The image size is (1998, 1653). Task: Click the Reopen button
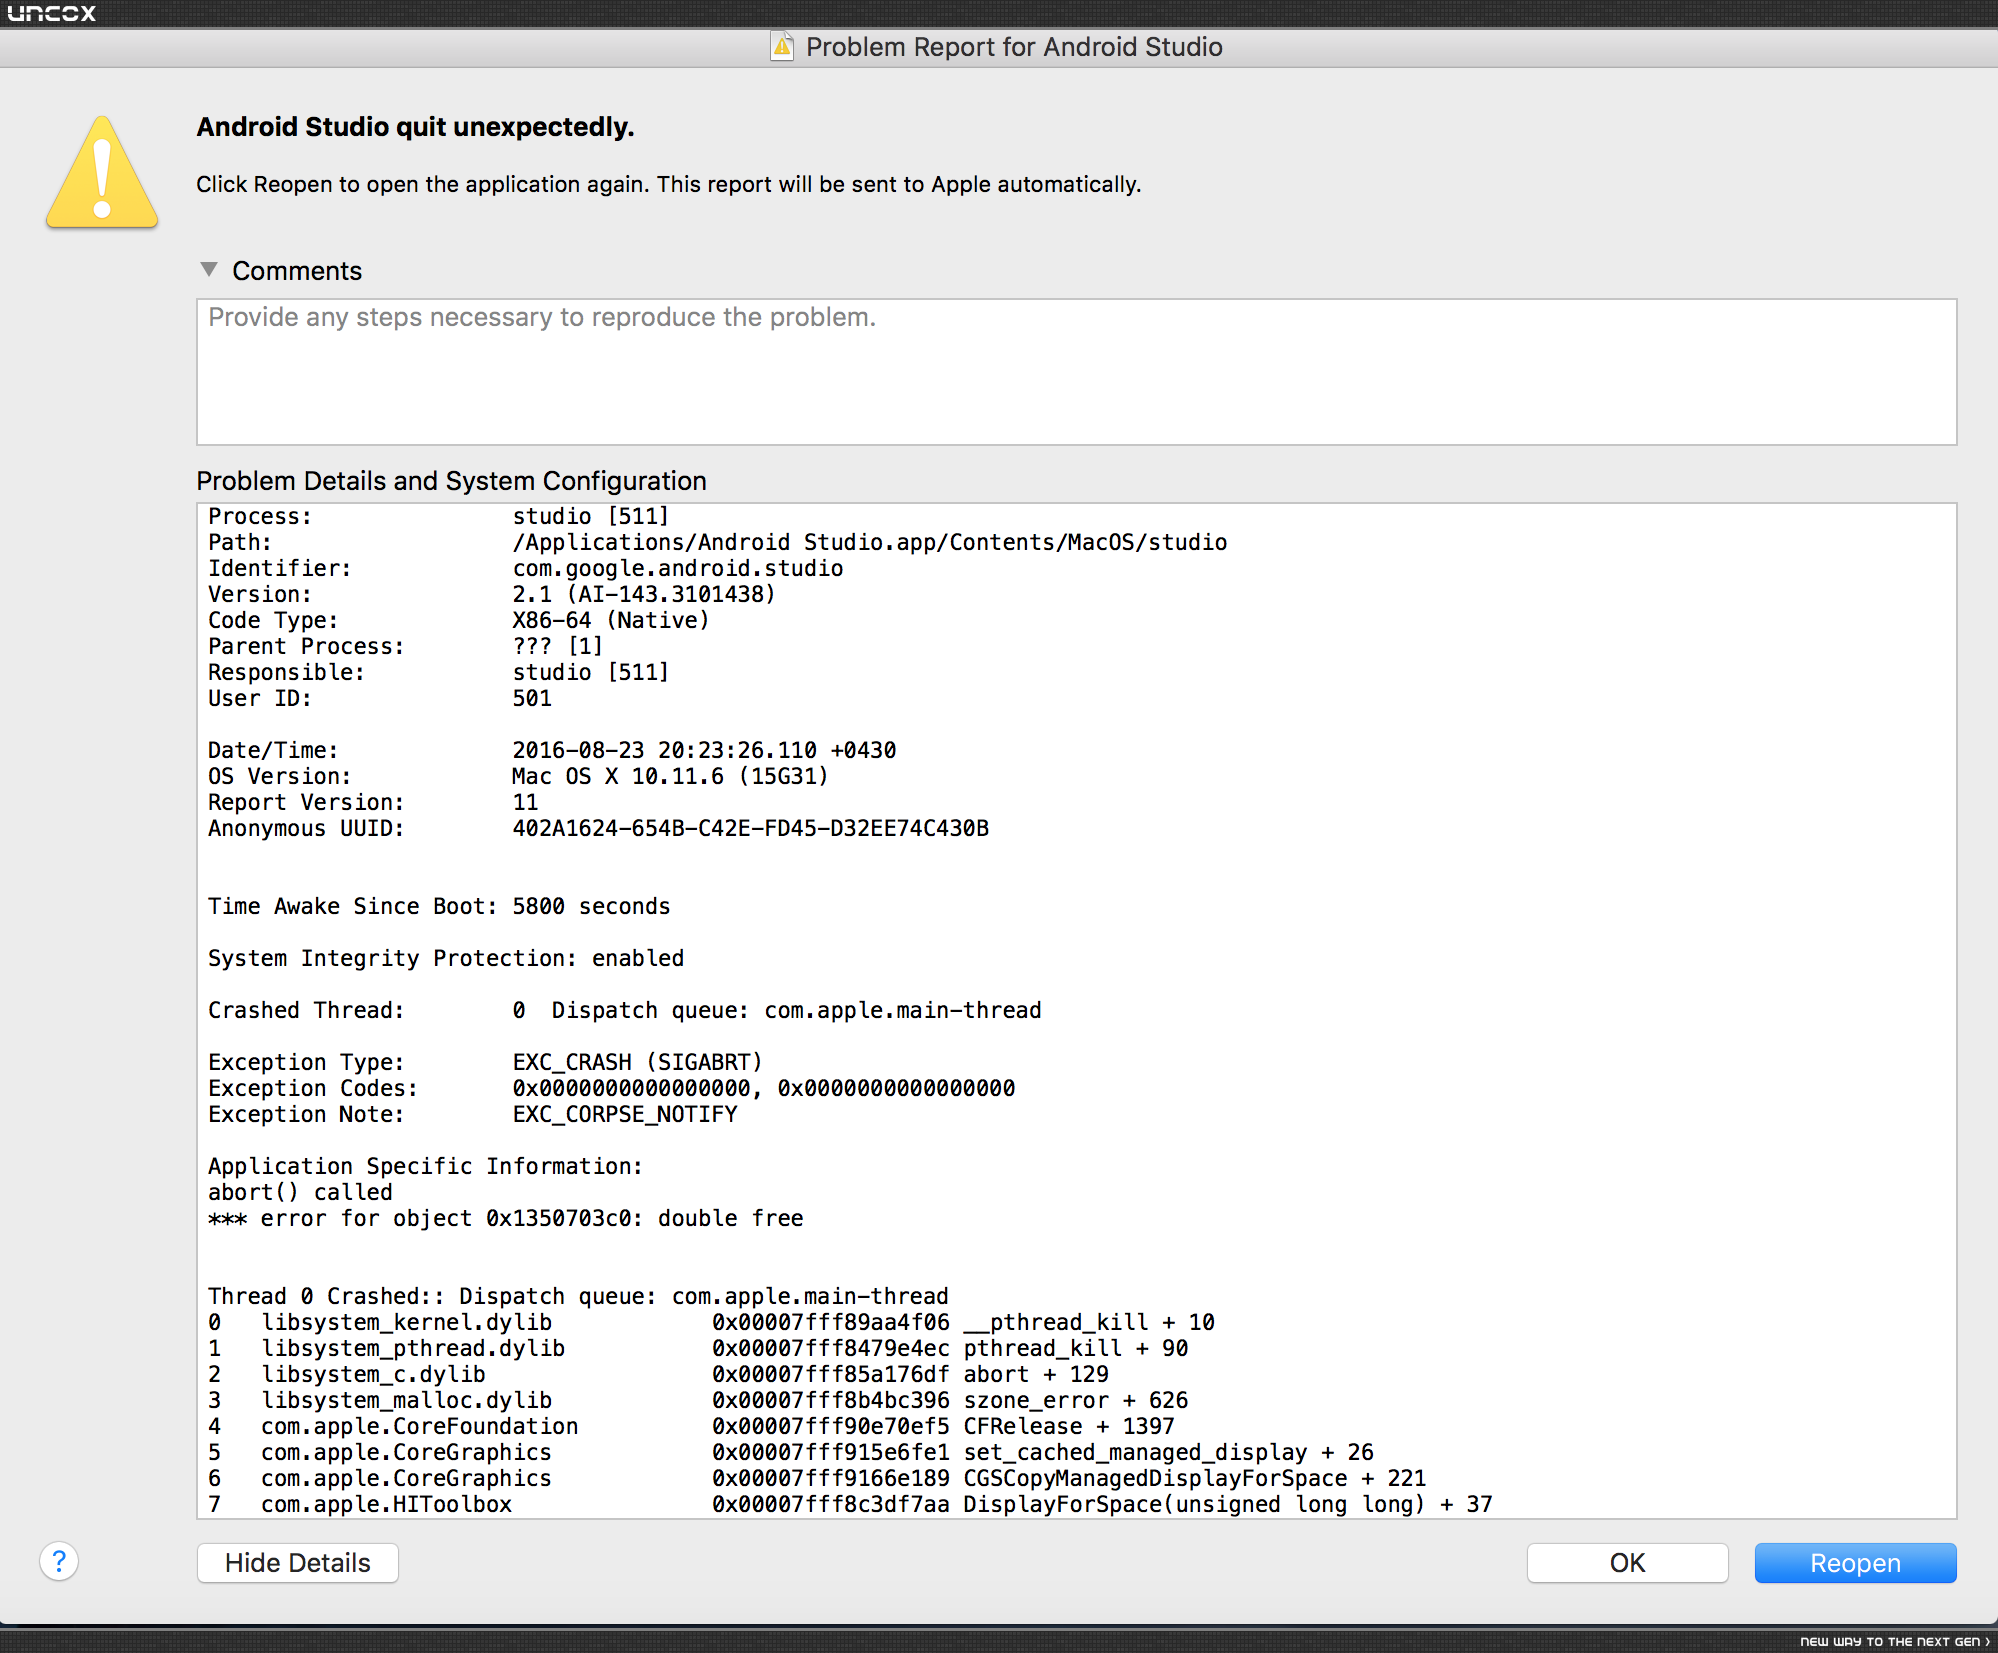tap(1855, 1563)
